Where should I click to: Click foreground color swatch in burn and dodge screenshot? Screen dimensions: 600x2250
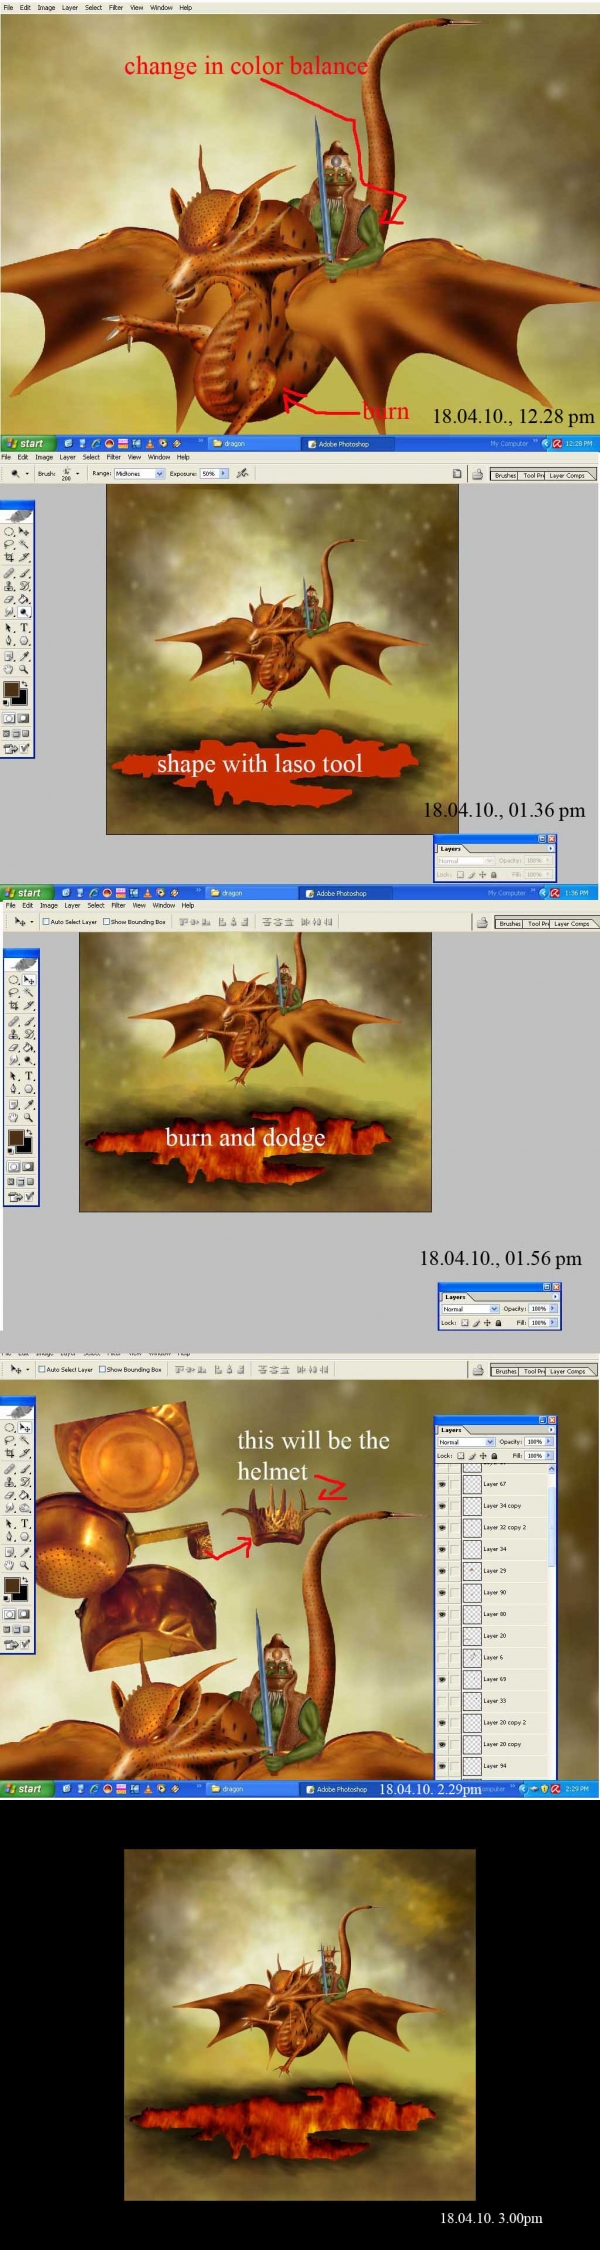click(16, 1138)
